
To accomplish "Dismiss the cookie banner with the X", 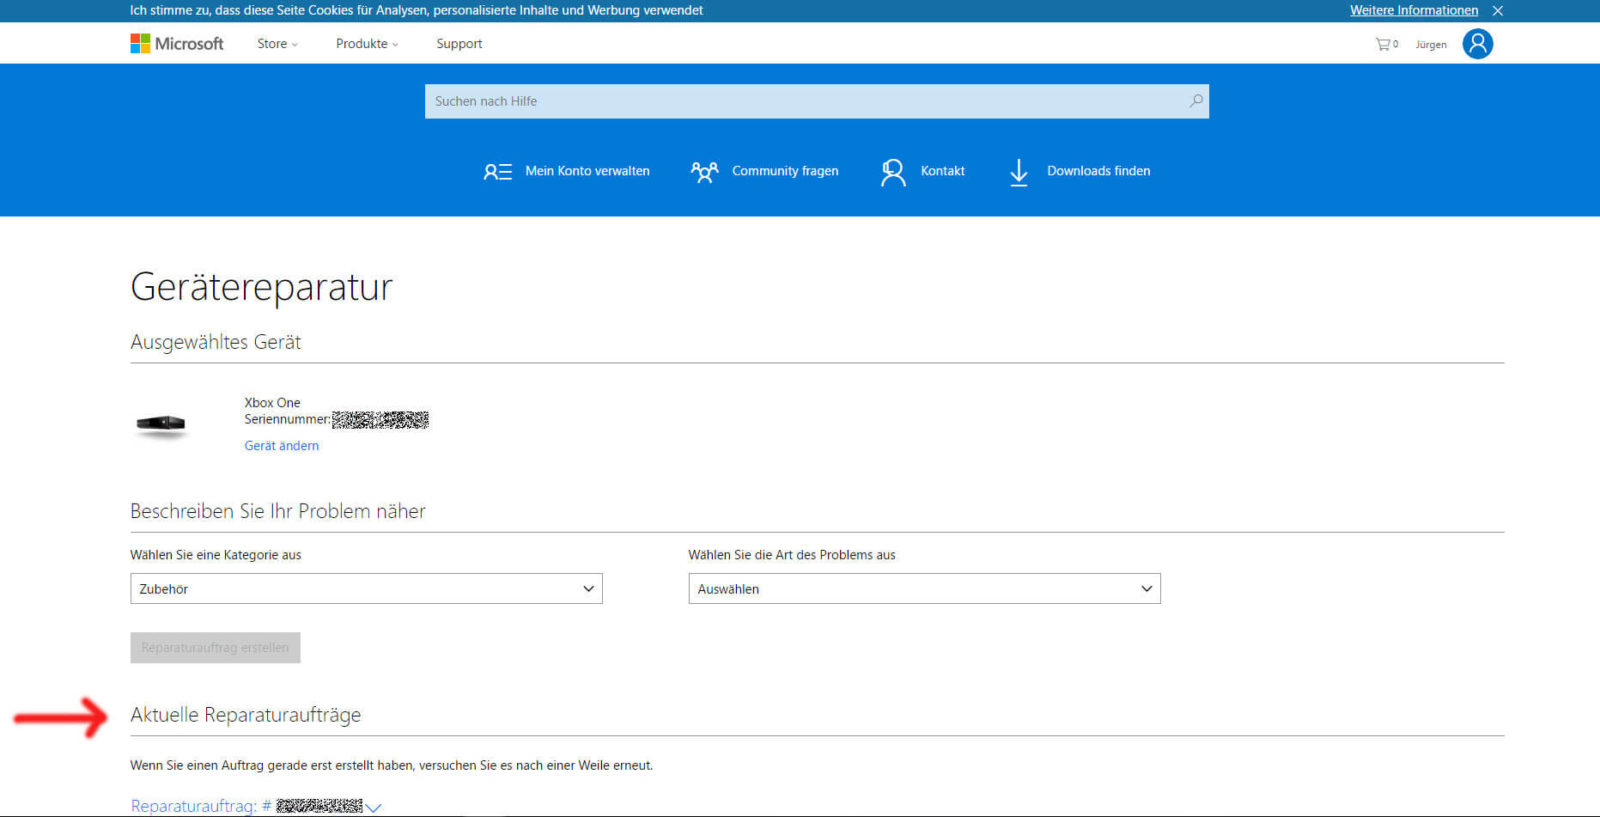I will [x=1498, y=11].
